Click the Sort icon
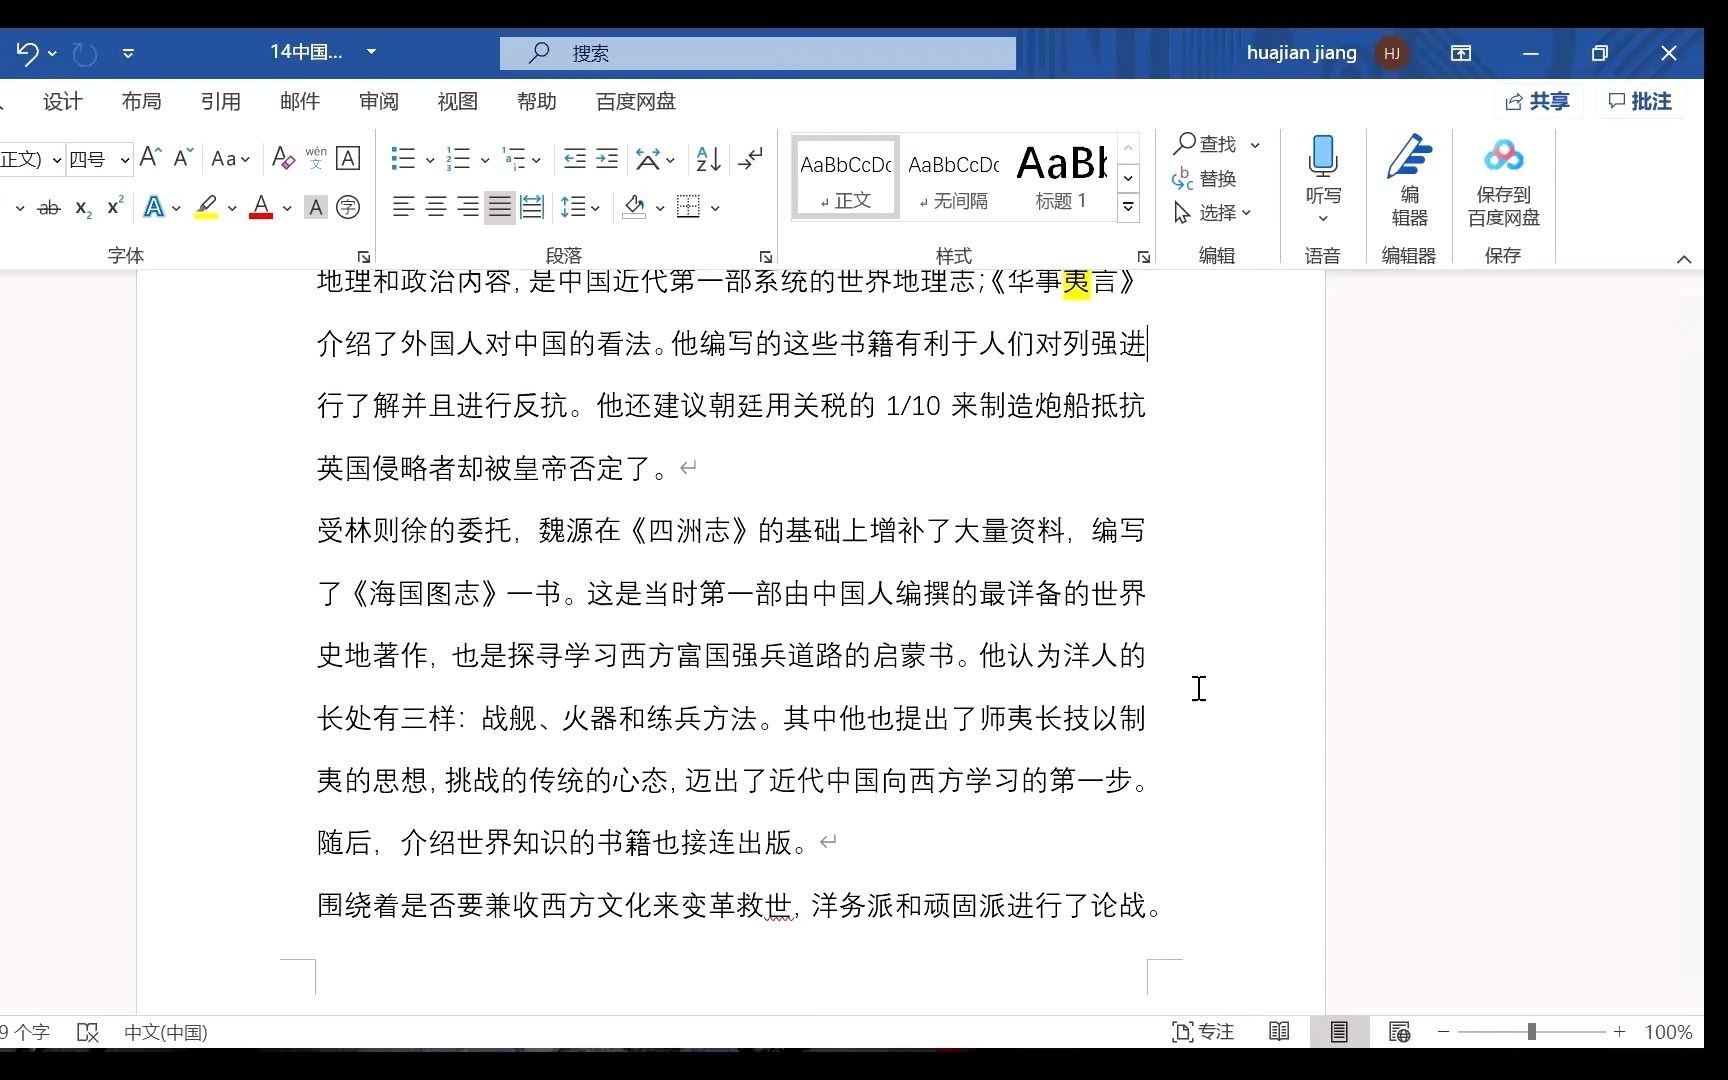 pyautogui.click(x=708, y=158)
